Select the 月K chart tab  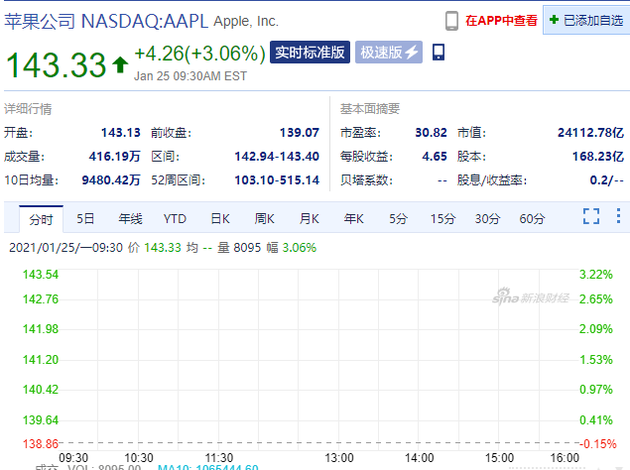[309, 218]
